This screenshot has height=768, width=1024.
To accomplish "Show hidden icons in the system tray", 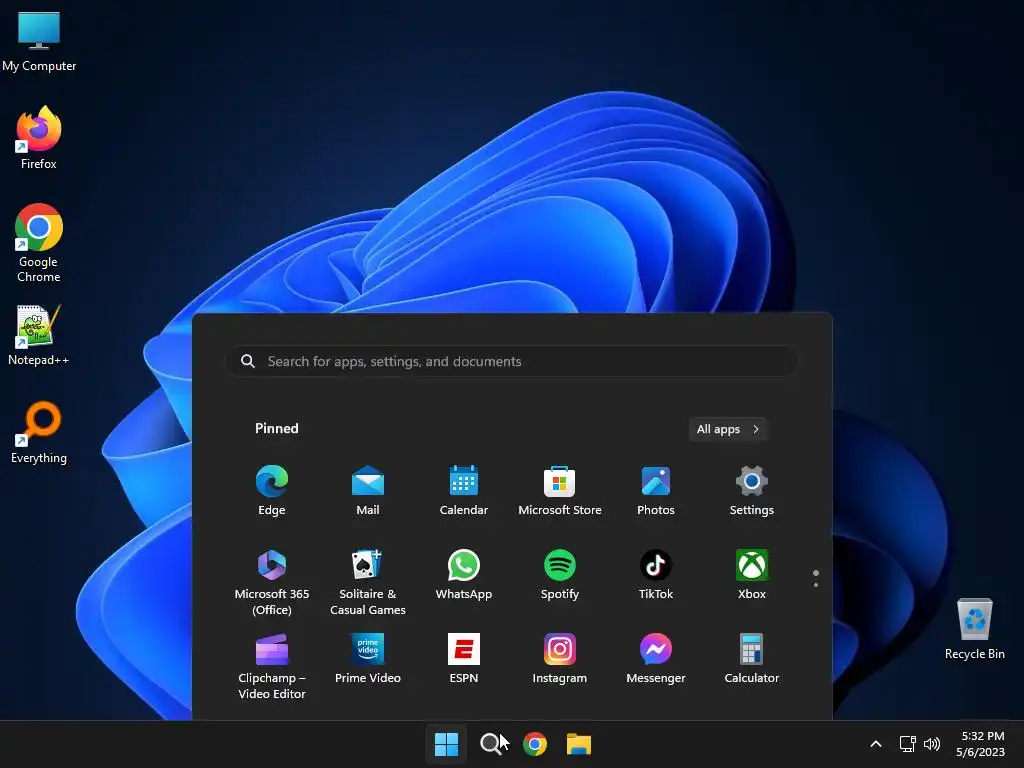I will [876, 744].
